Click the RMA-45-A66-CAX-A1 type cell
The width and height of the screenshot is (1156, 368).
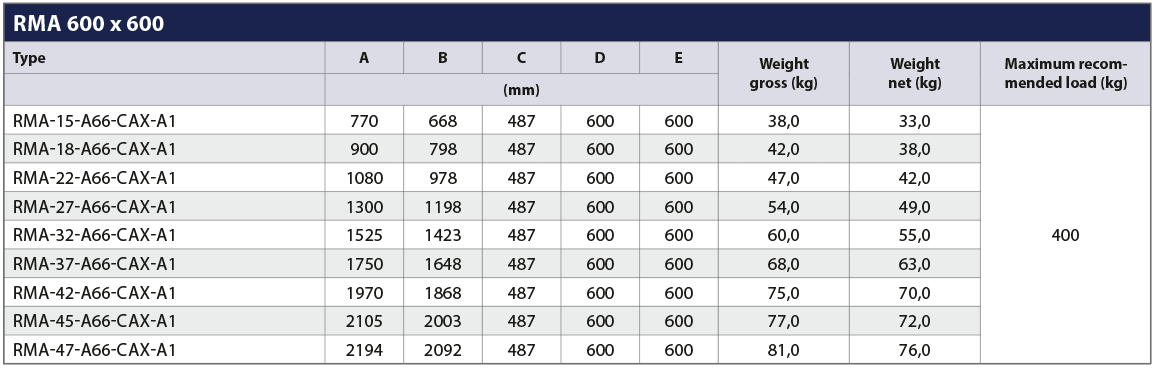tap(94, 322)
